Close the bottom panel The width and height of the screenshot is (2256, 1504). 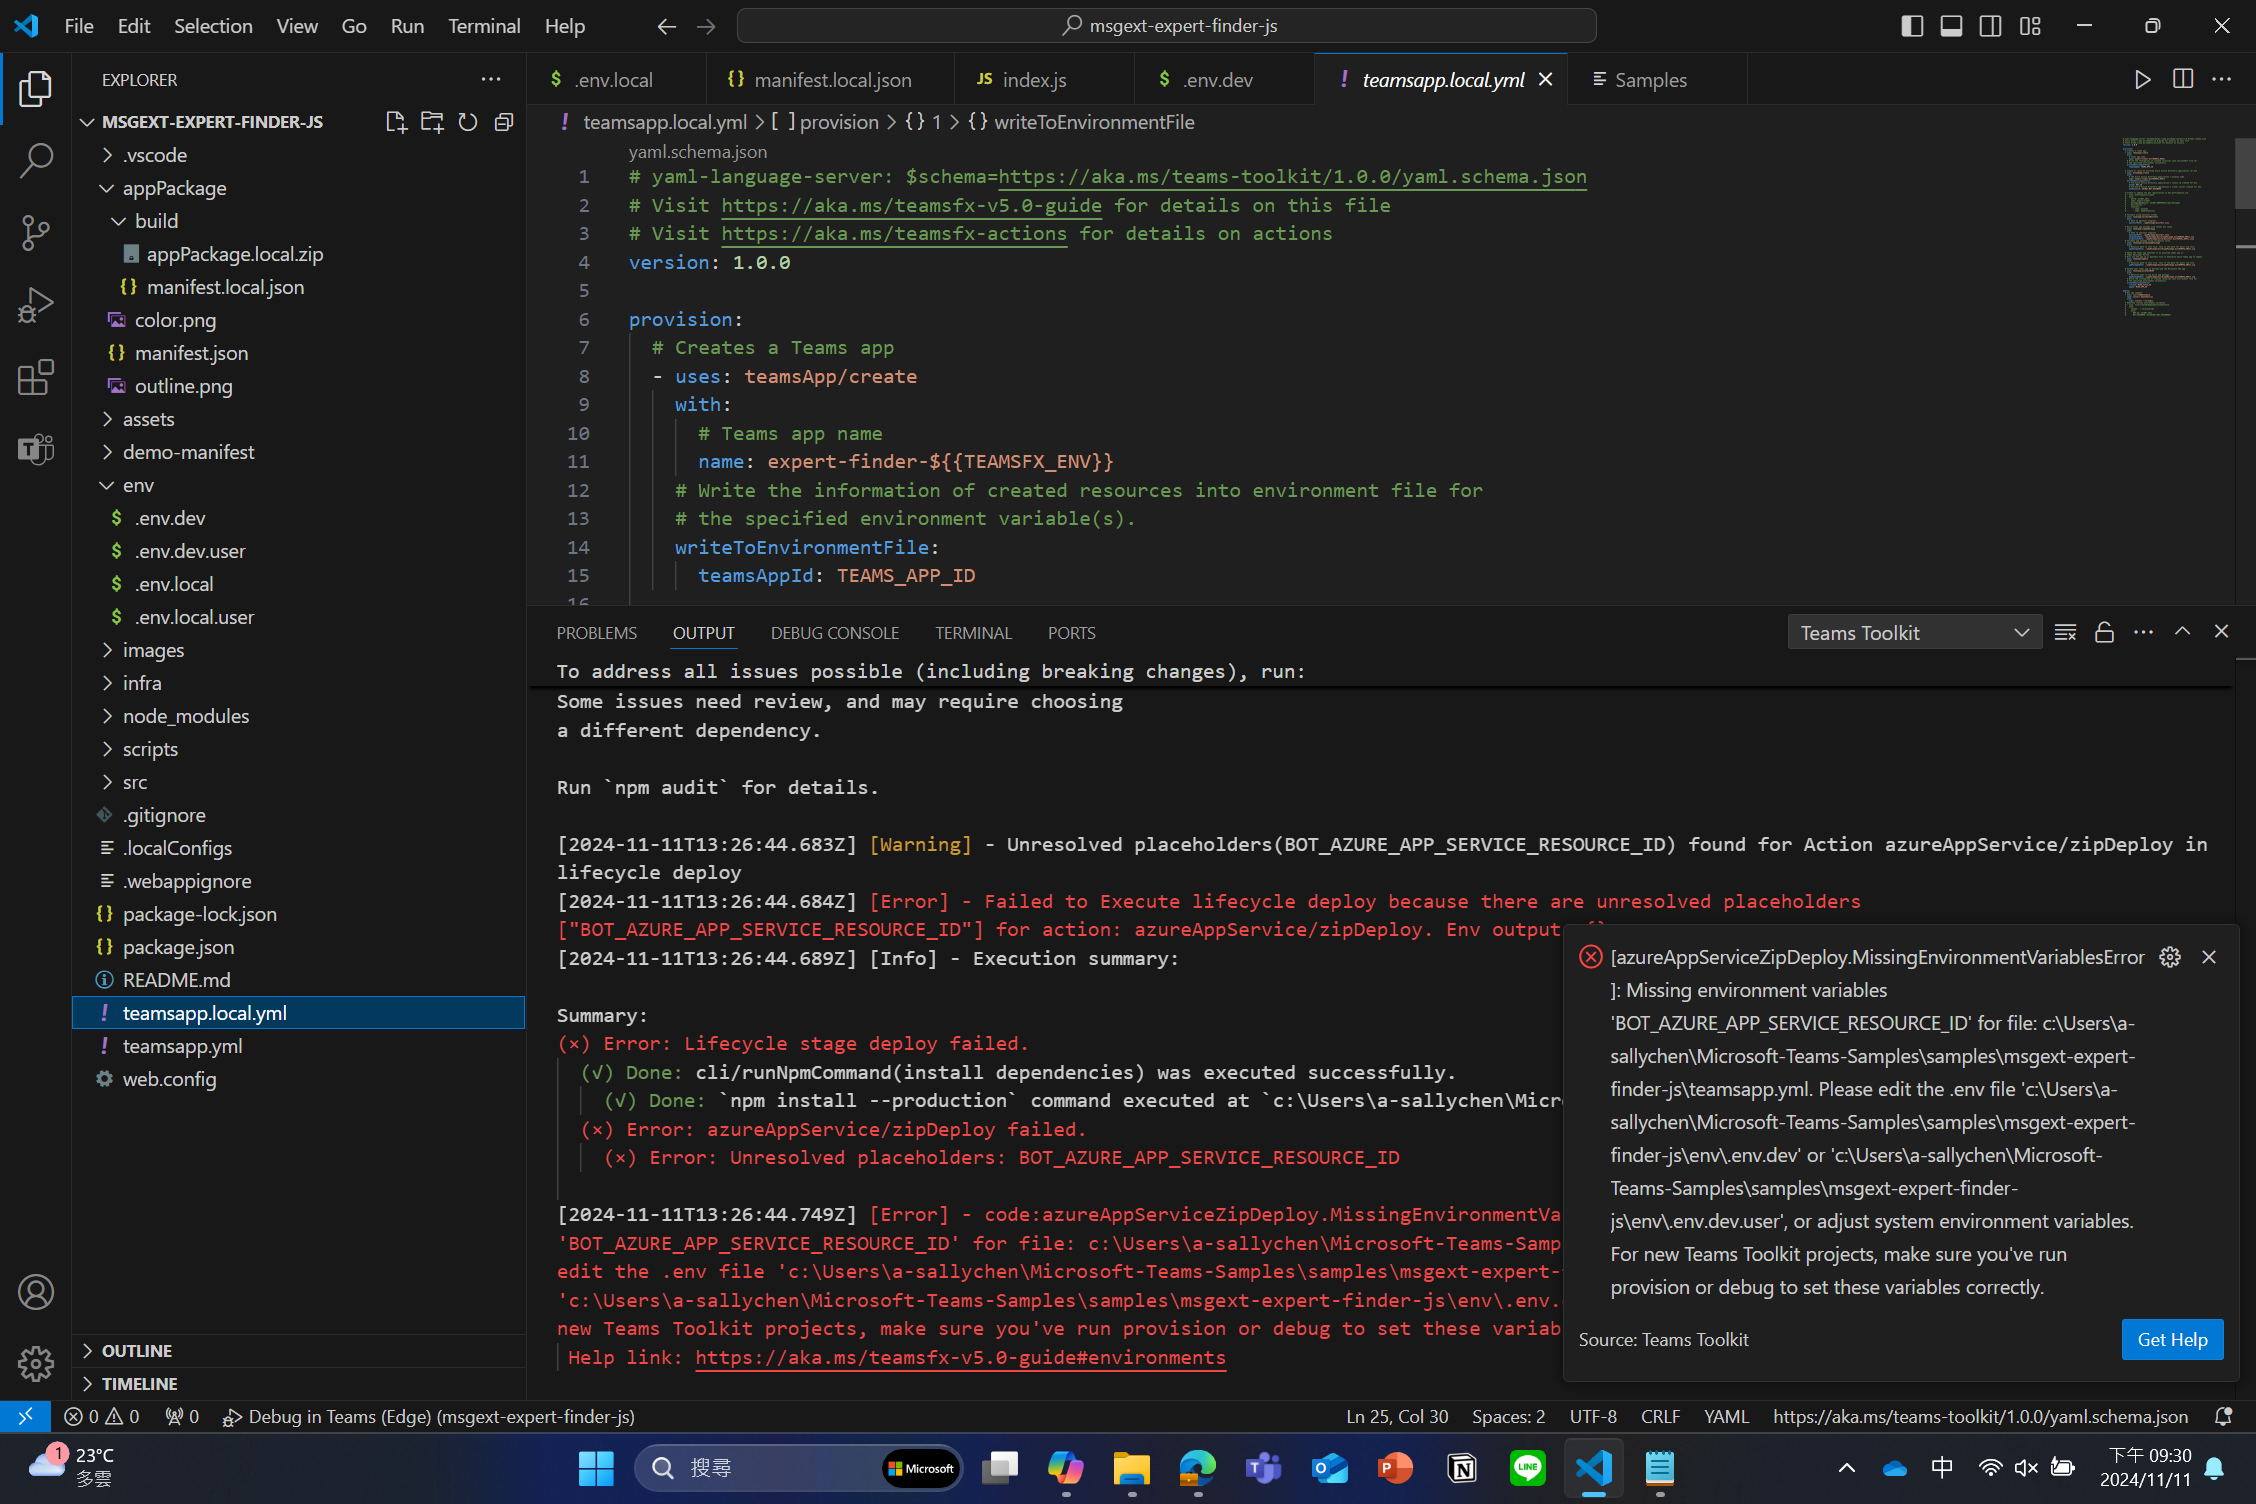(2221, 632)
